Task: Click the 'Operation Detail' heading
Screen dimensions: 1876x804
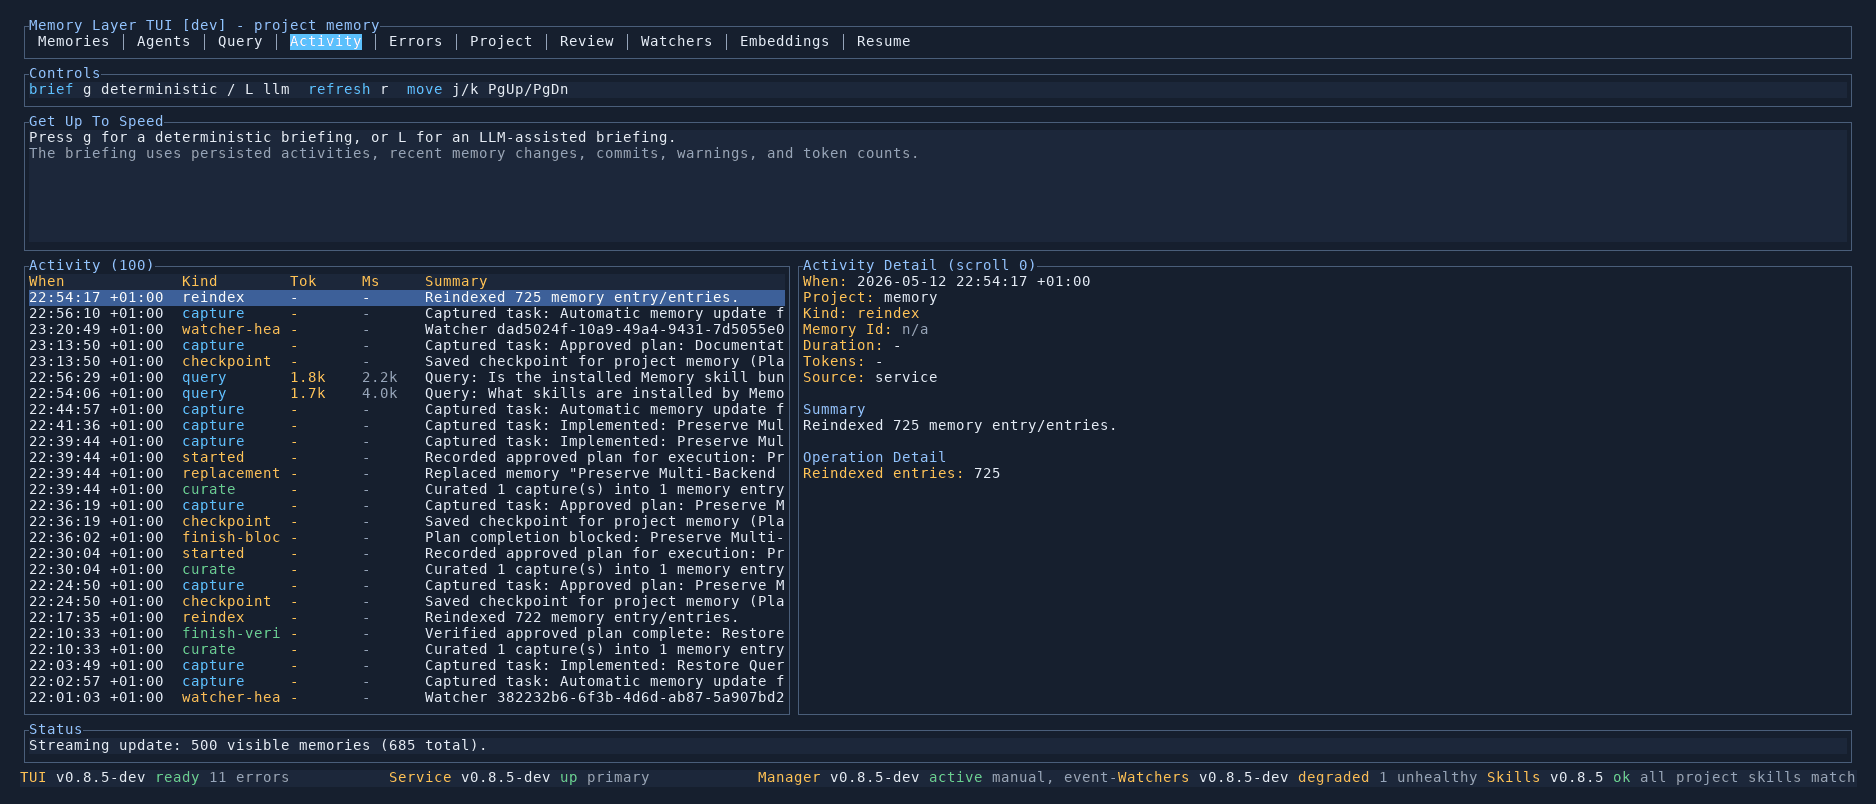Action: (x=875, y=458)
